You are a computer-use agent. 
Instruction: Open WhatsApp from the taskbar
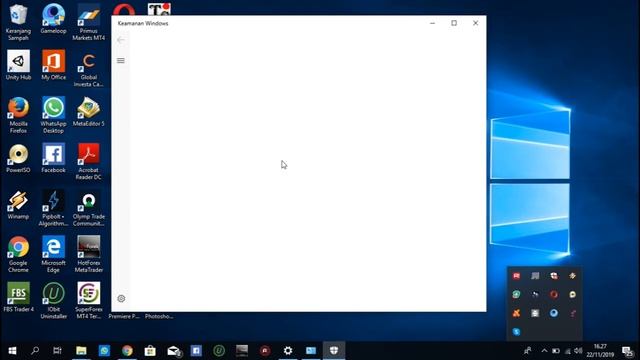[104, 351]
